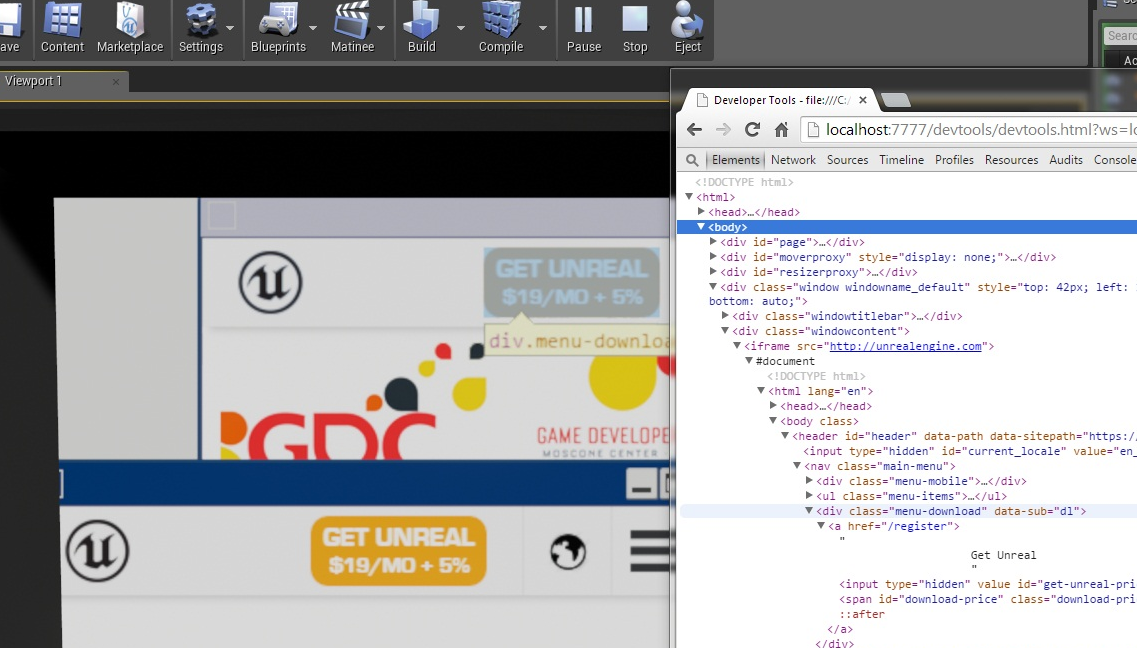The width and height of the screenshot is (1137, 649).
Task: Expand the div id="moverproxy" node
Action: coord(713,257)
